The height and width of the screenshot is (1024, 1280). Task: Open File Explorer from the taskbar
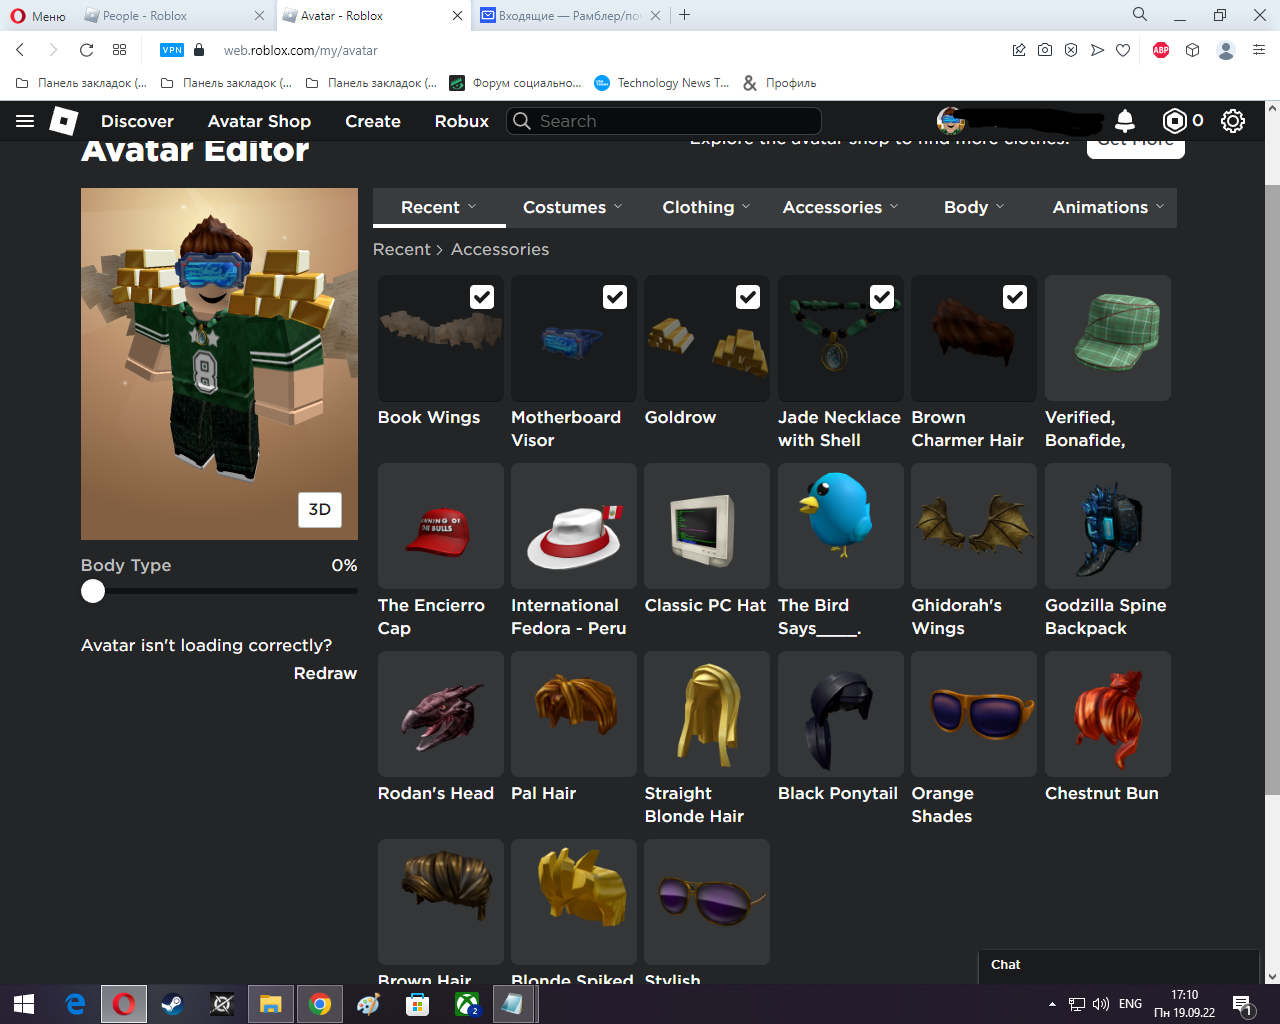click(271, 1004)
